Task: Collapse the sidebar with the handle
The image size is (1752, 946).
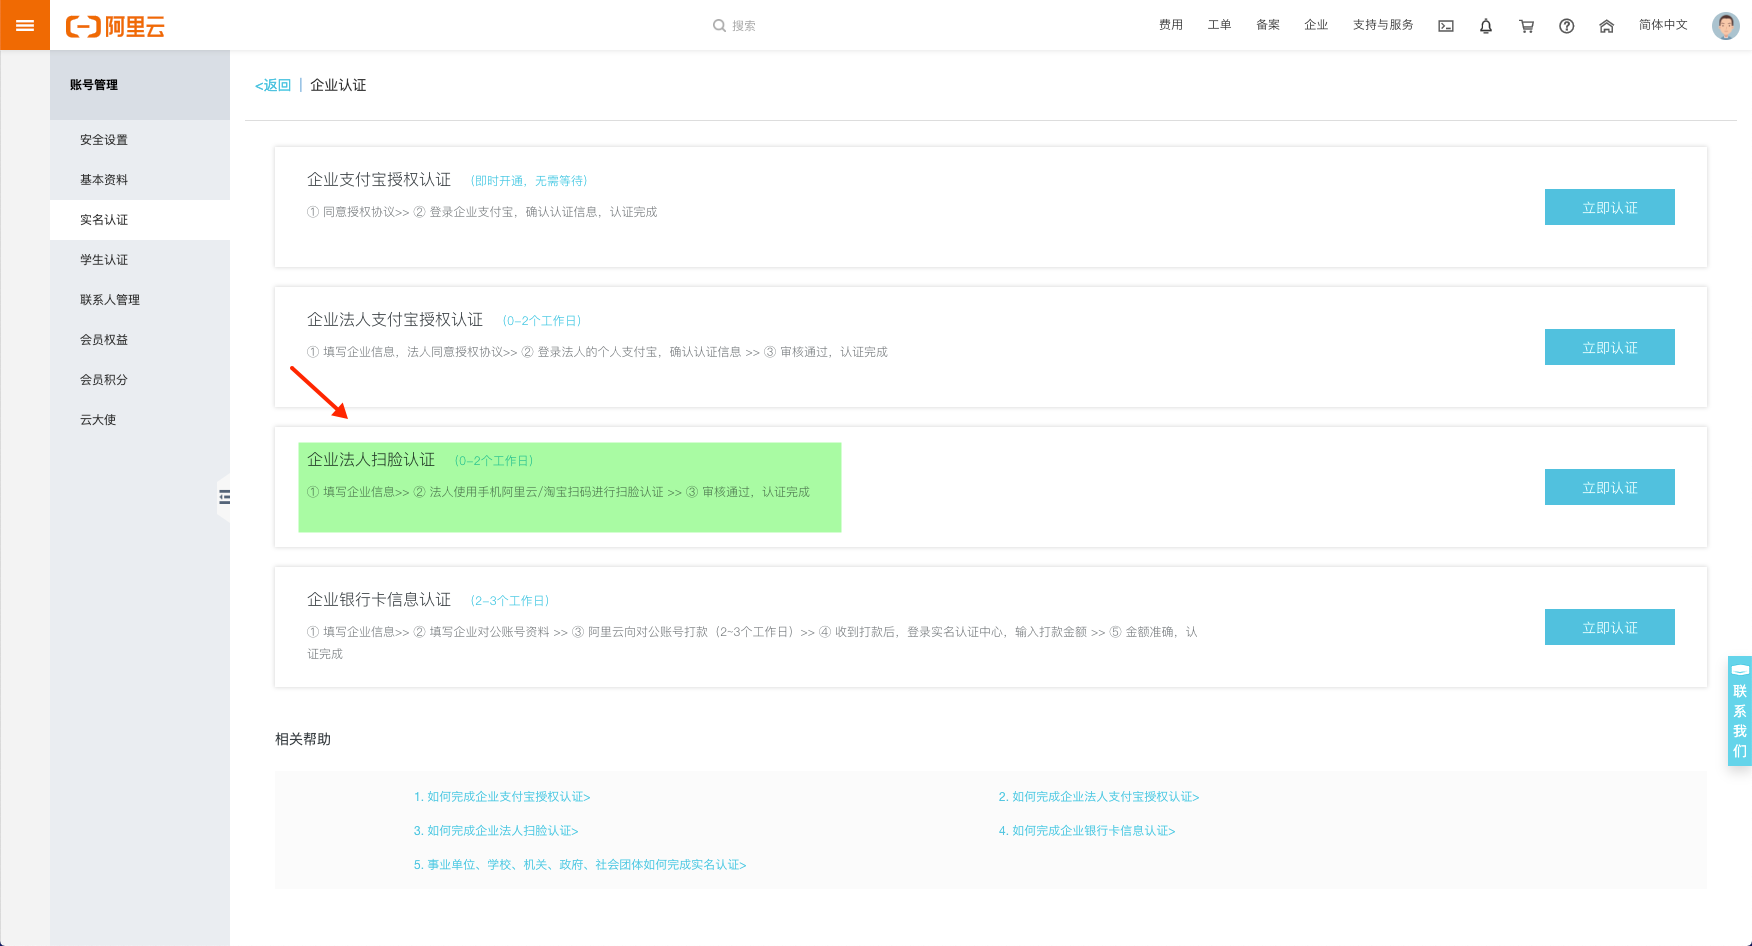Action: (224, 497)
